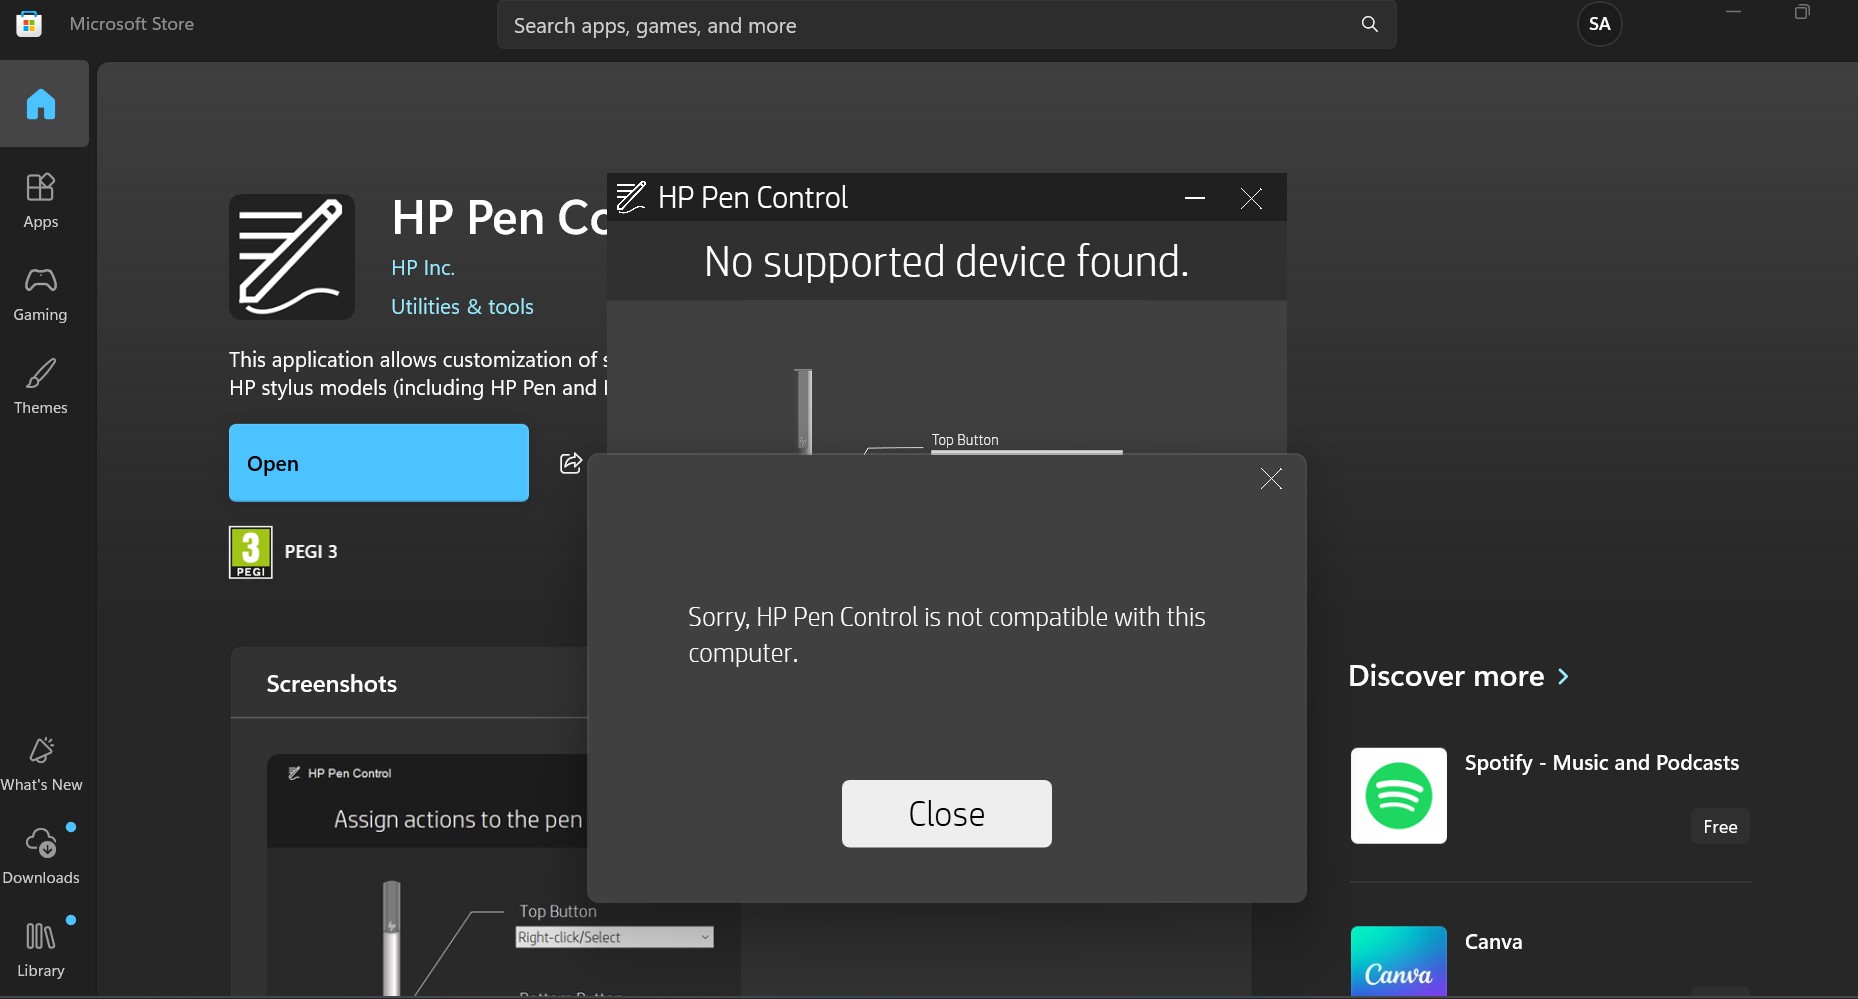Dismiss the incompatibility dialog with X icon

pyautogui.click(x=1271, y=479)
